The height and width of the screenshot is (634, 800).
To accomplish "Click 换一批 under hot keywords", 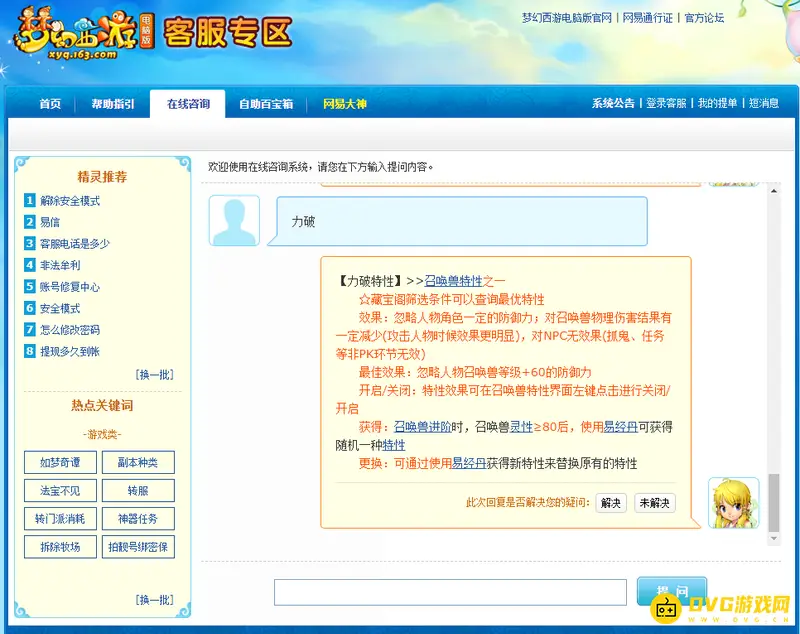I will coord(155,600).
